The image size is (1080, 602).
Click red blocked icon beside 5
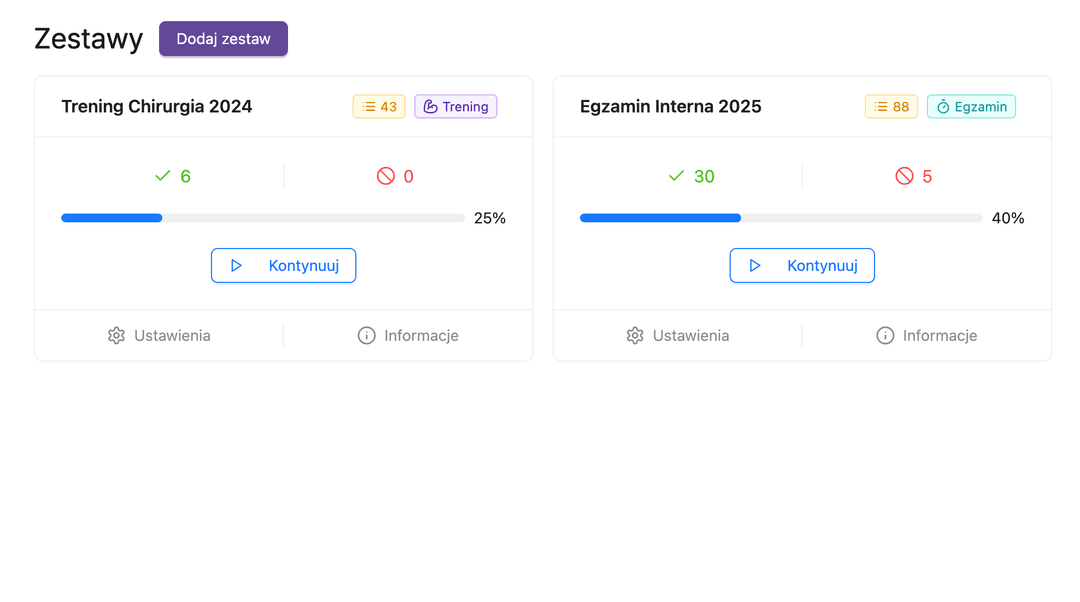click(904, 176)
